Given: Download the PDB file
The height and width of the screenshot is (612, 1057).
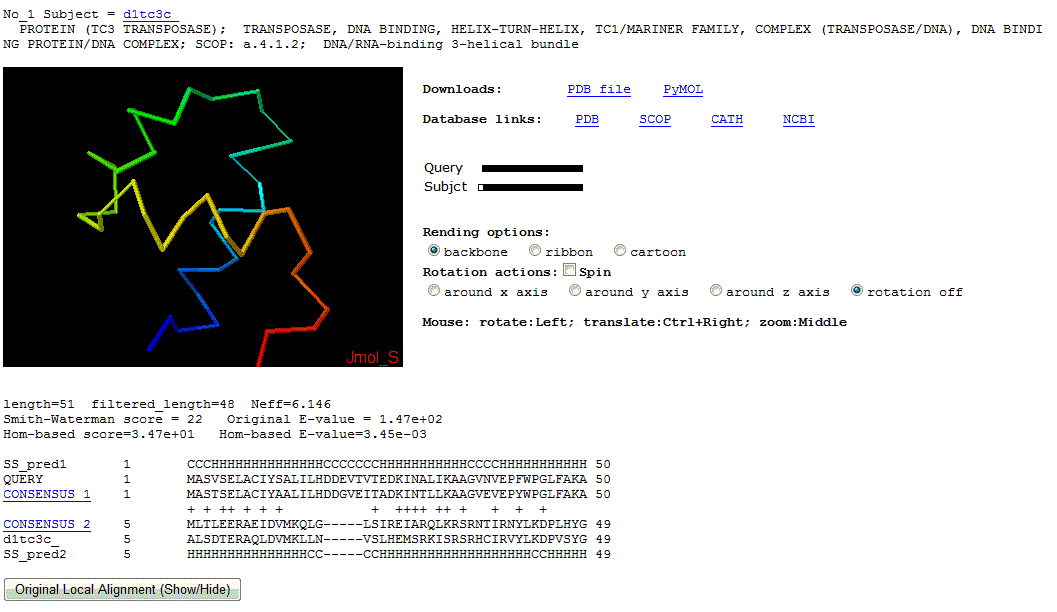Looking at the screenshot, I should pos(598,89).
